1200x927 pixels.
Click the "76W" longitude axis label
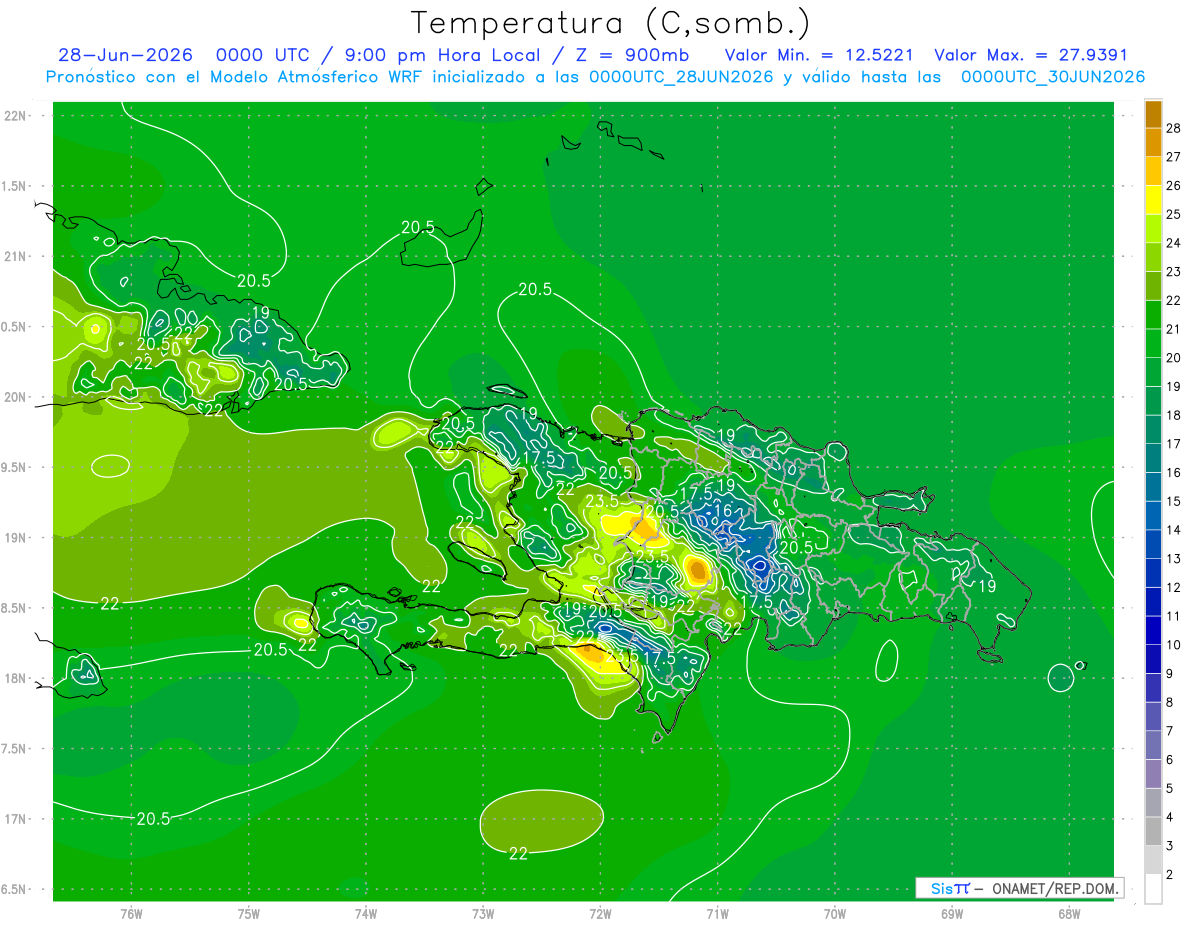[131, 913]
